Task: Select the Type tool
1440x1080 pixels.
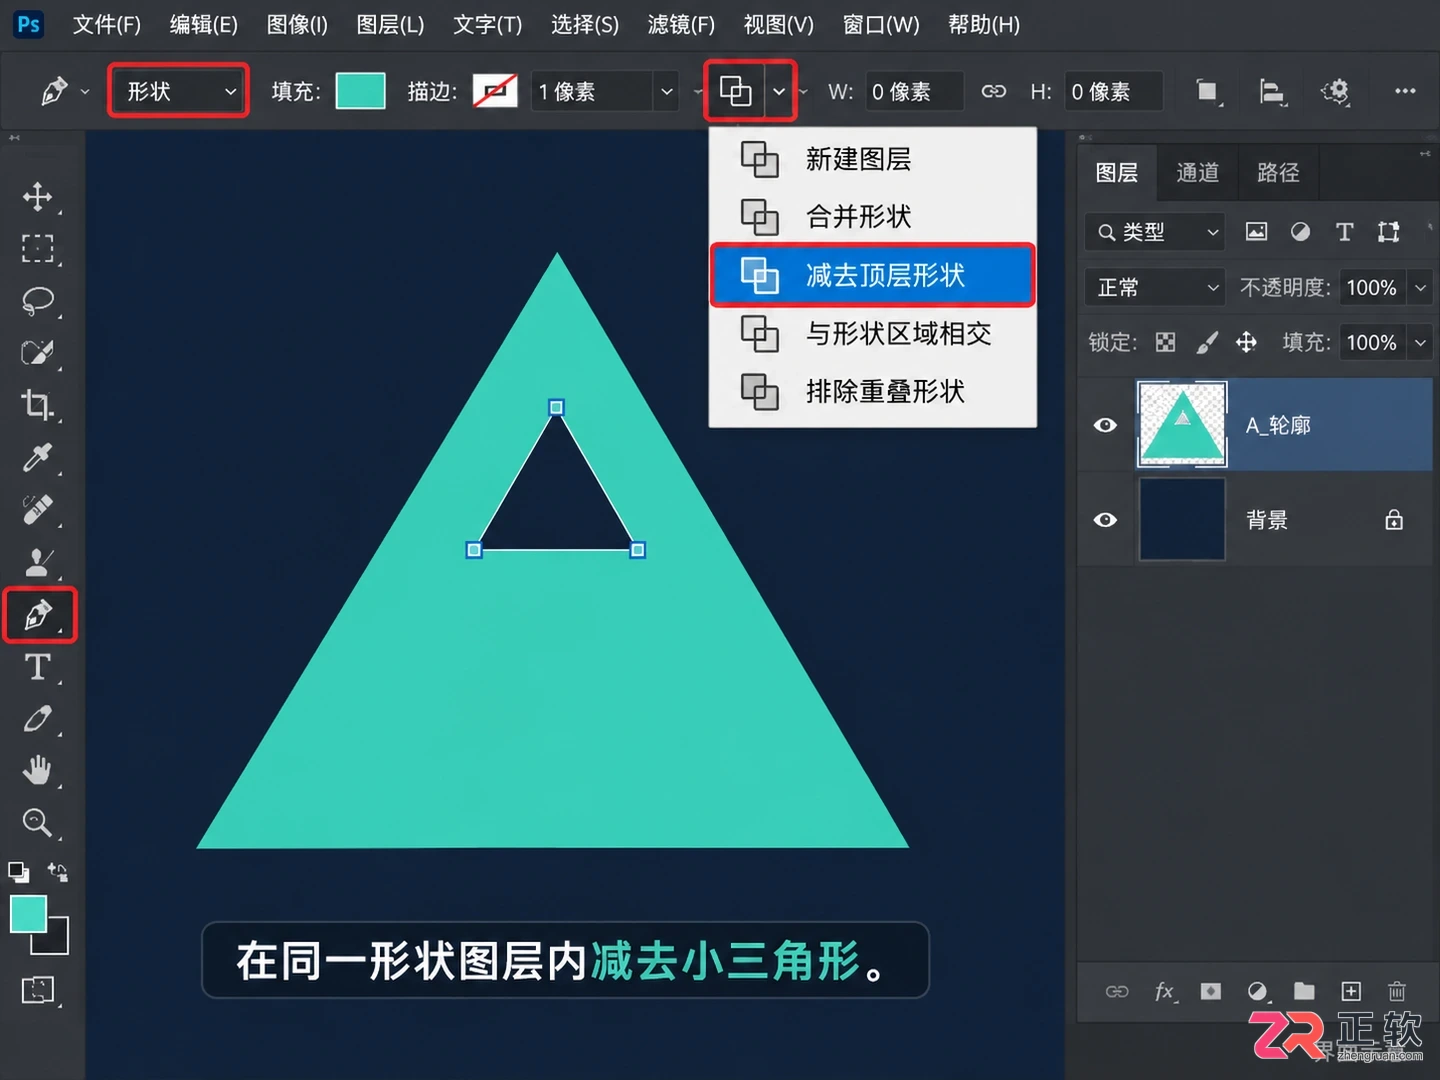Action: point(38,667)
